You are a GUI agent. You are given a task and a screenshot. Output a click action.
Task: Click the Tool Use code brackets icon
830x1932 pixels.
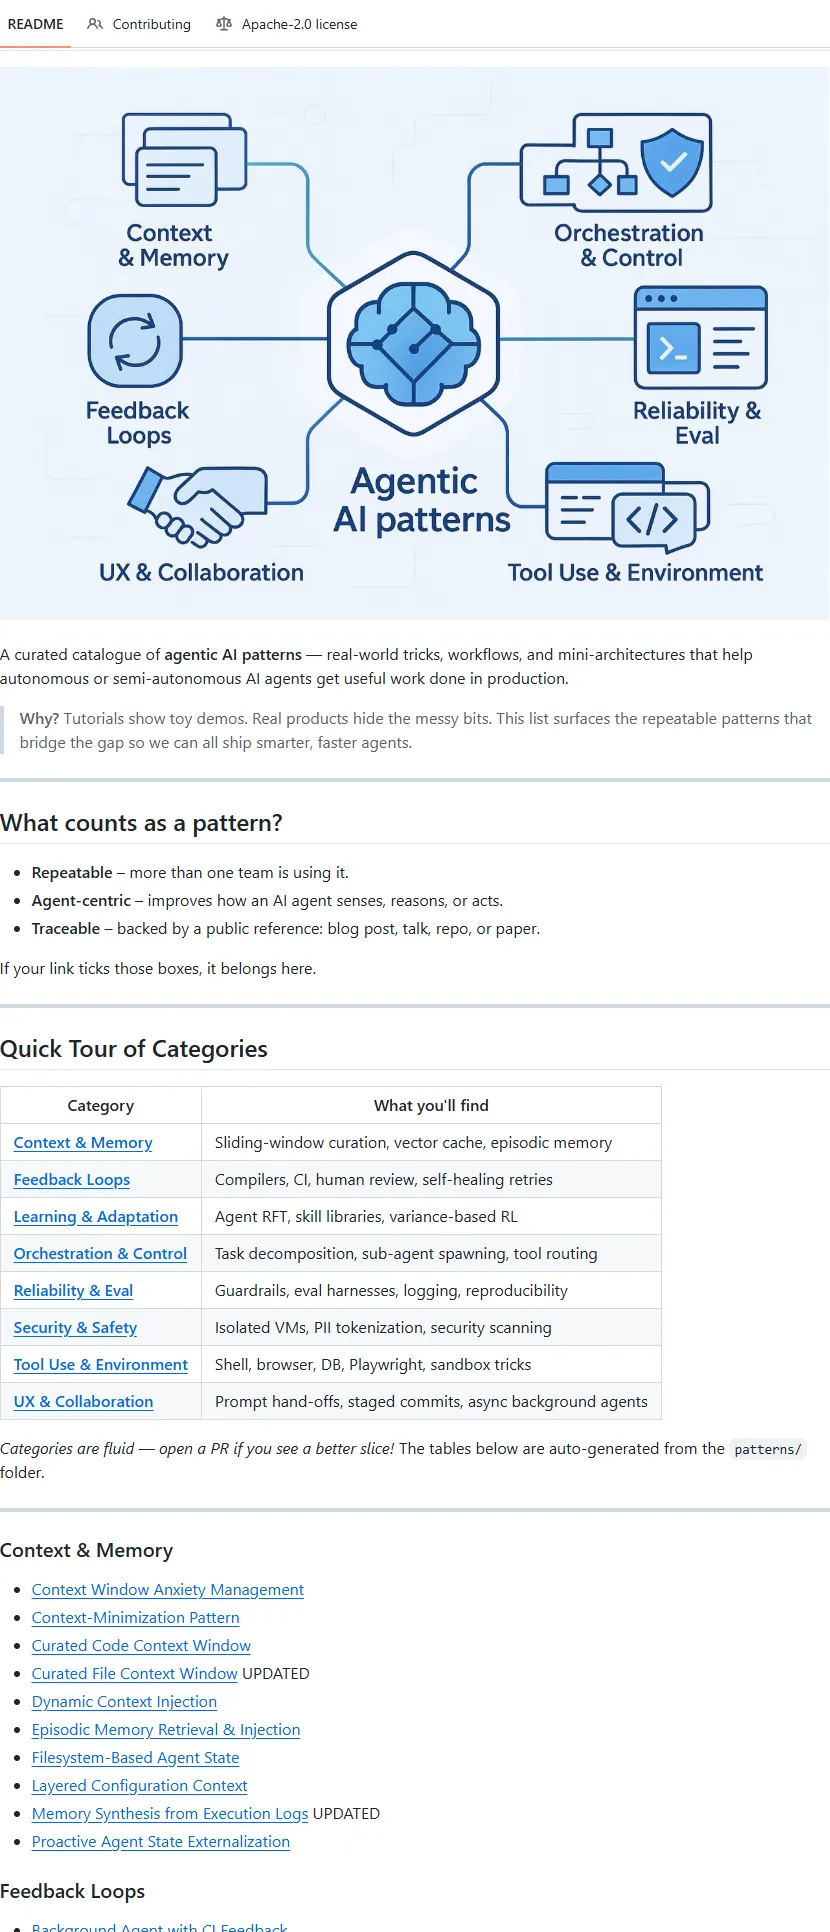click(x=651, y=518)
